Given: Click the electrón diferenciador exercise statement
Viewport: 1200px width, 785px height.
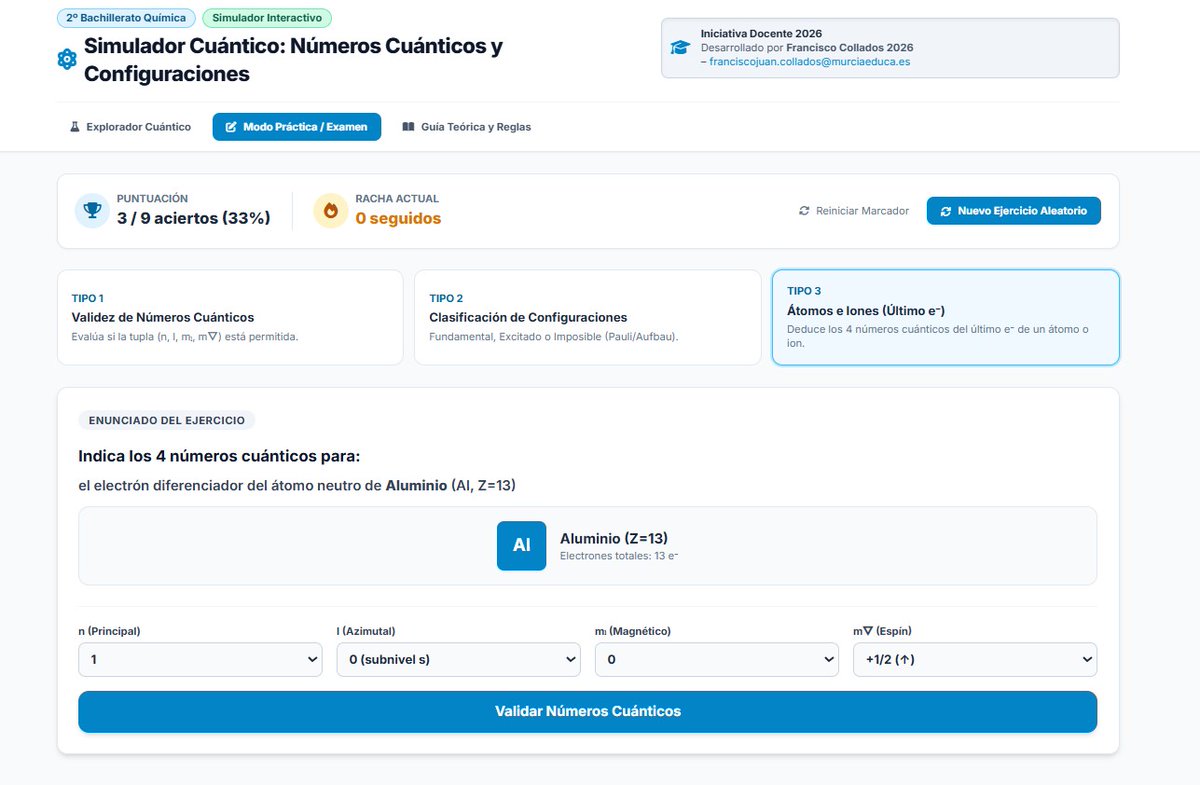Looking at the screenshot, I should coord(297,486).
